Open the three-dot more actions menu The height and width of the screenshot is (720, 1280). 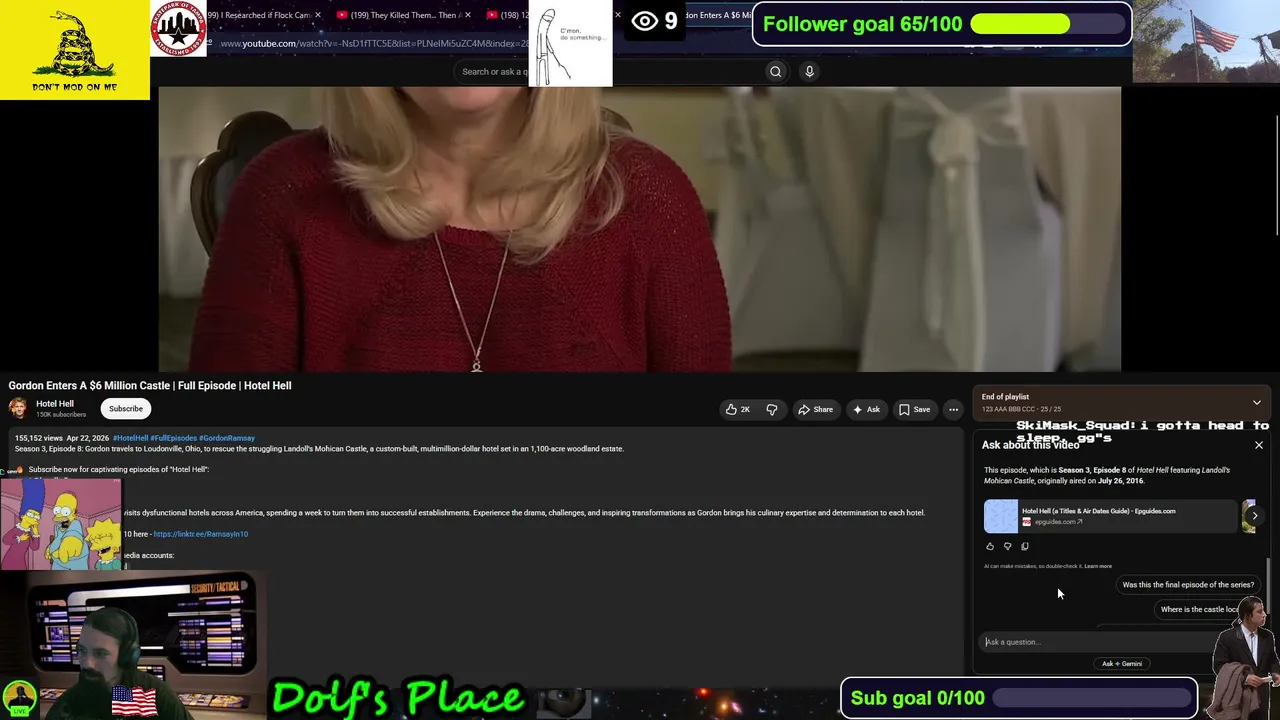tap(953, 409)
